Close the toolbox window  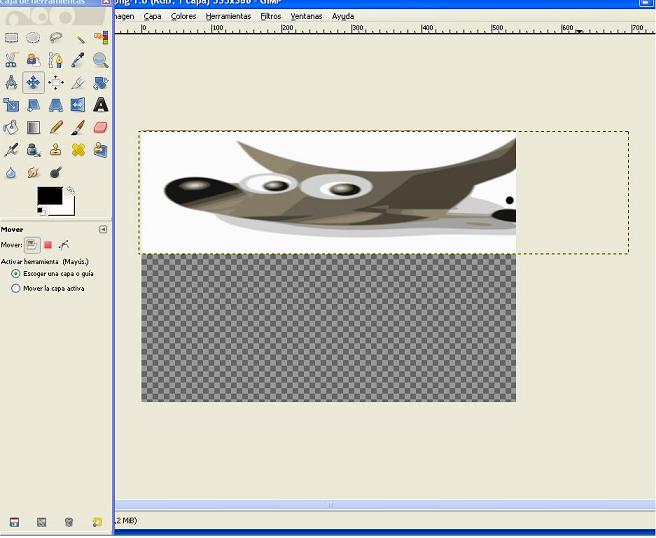[x=106, y=2]
